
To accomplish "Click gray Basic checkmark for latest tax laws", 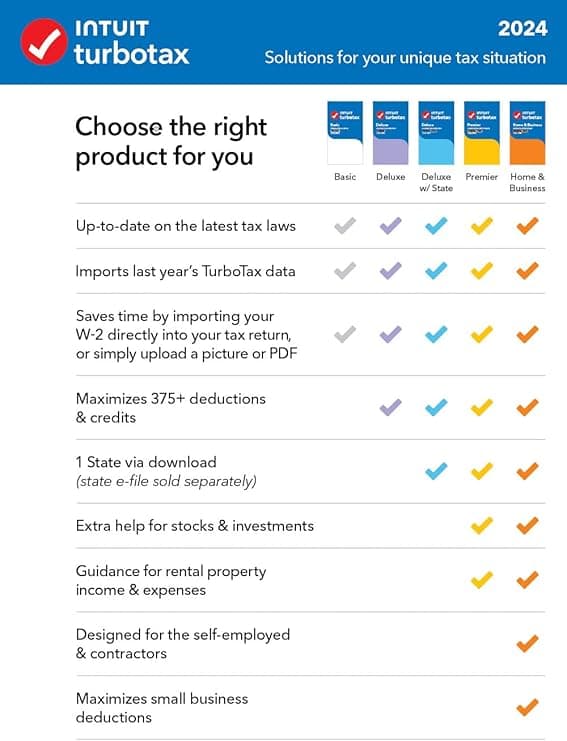I will click(x=345, y=226).
